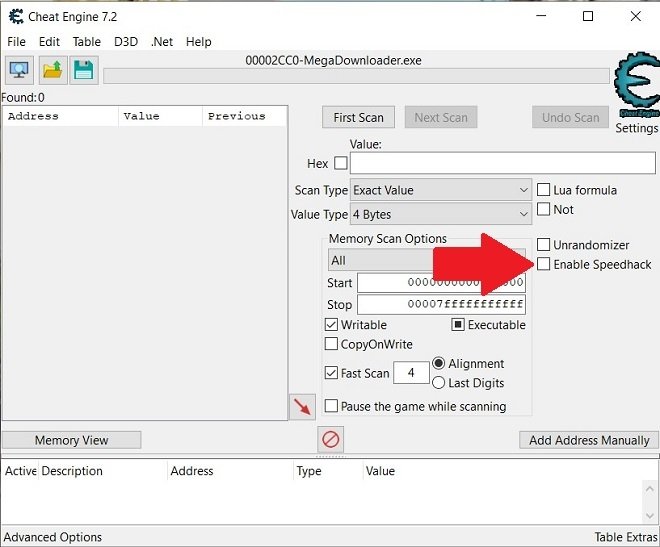The image size is (660, 547).
Task: Click the save floppy disk icon
Action: click(x=84, y=70)
